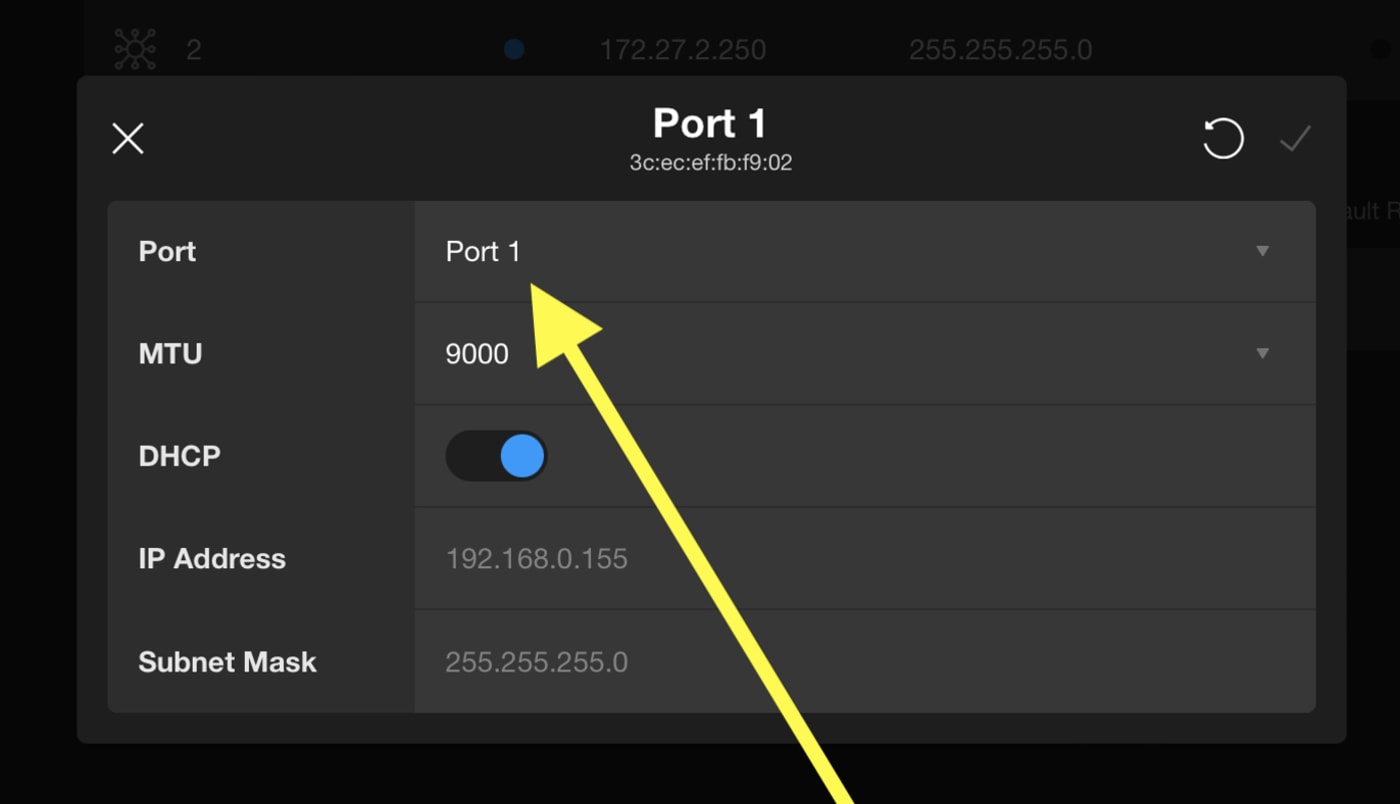
Task: Toggle the DHCP switch
Action: tap(496, 456)
